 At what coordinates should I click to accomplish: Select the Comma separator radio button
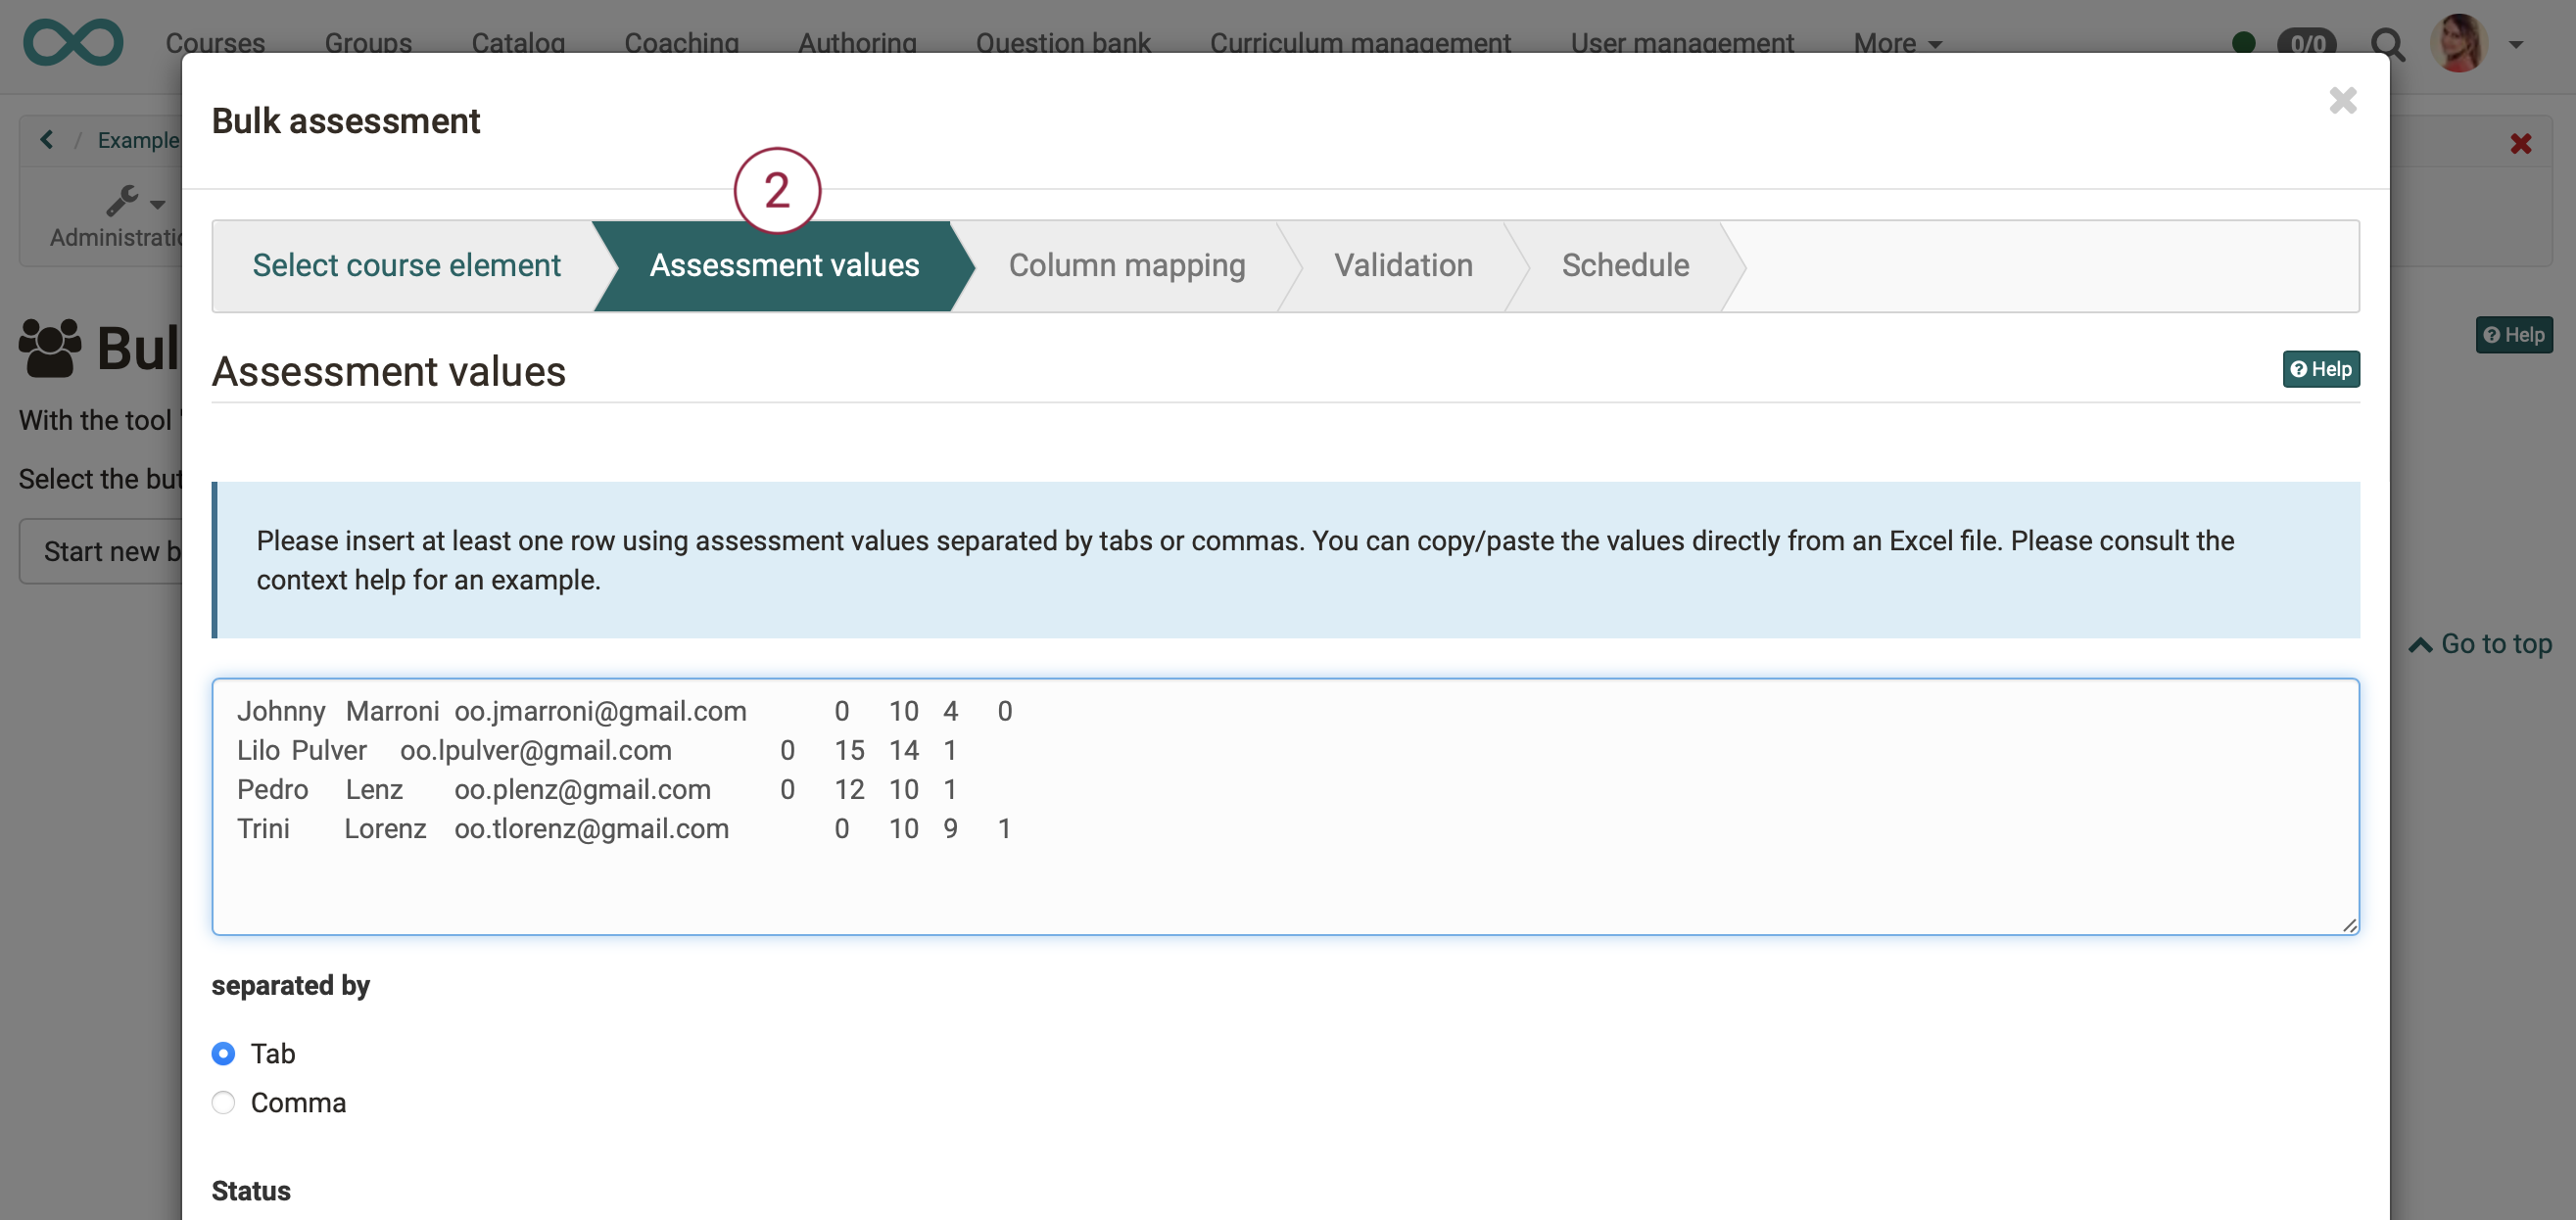point(223,1102)
